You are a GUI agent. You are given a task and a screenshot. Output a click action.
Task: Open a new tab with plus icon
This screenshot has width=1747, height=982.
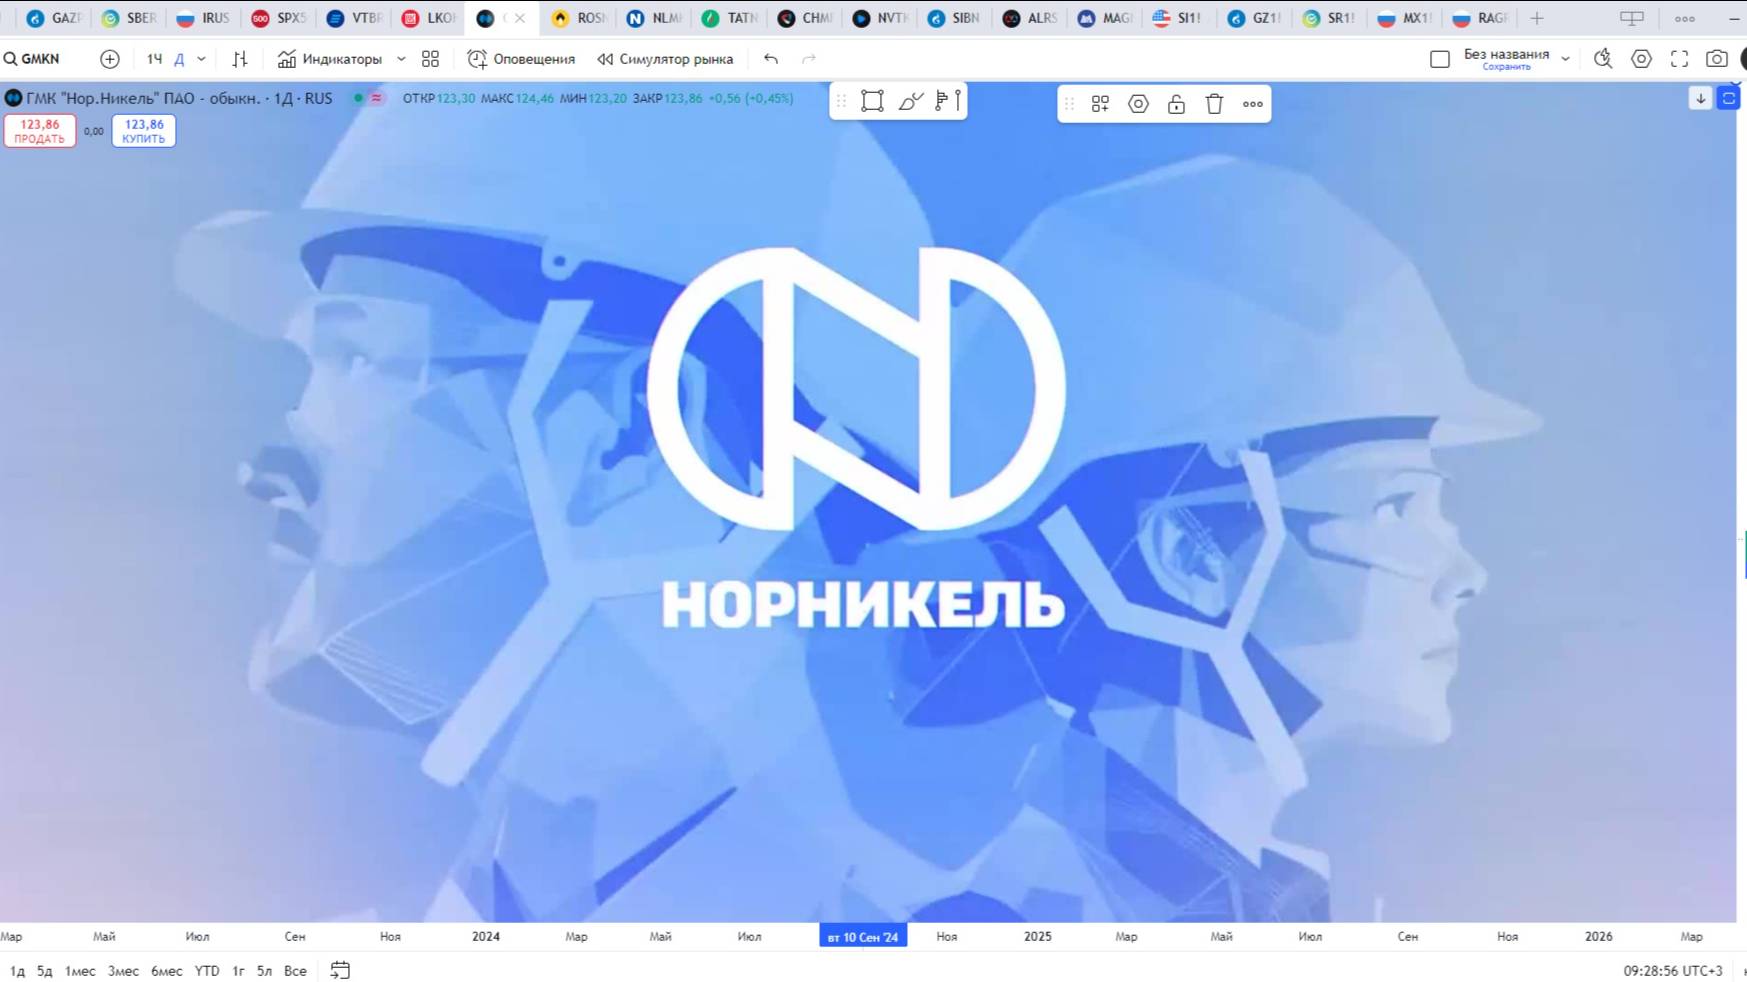[x=1537, y=18]
